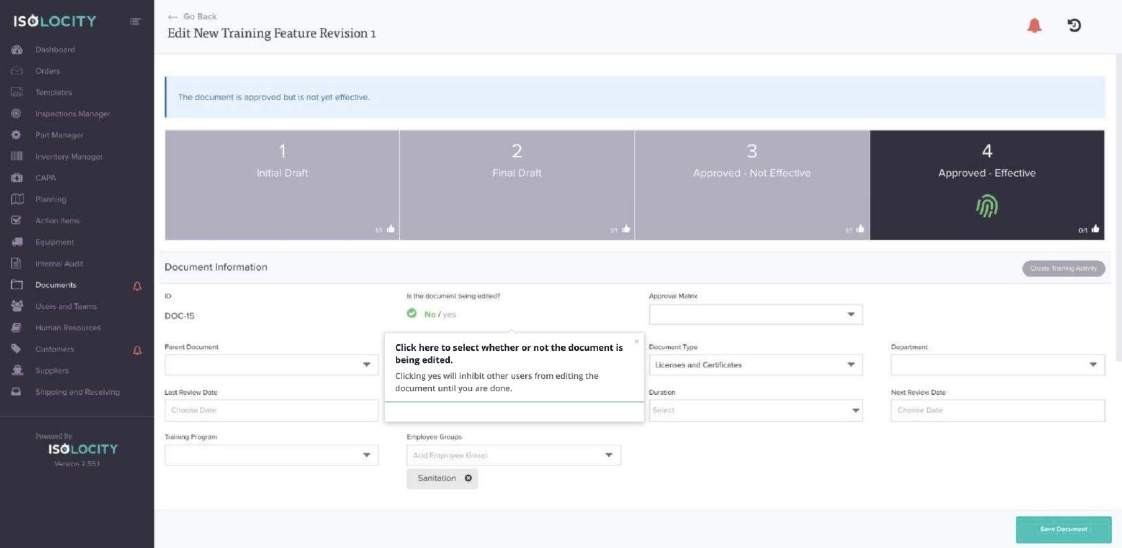Click the Next Review Date field

tap(997, 411)
